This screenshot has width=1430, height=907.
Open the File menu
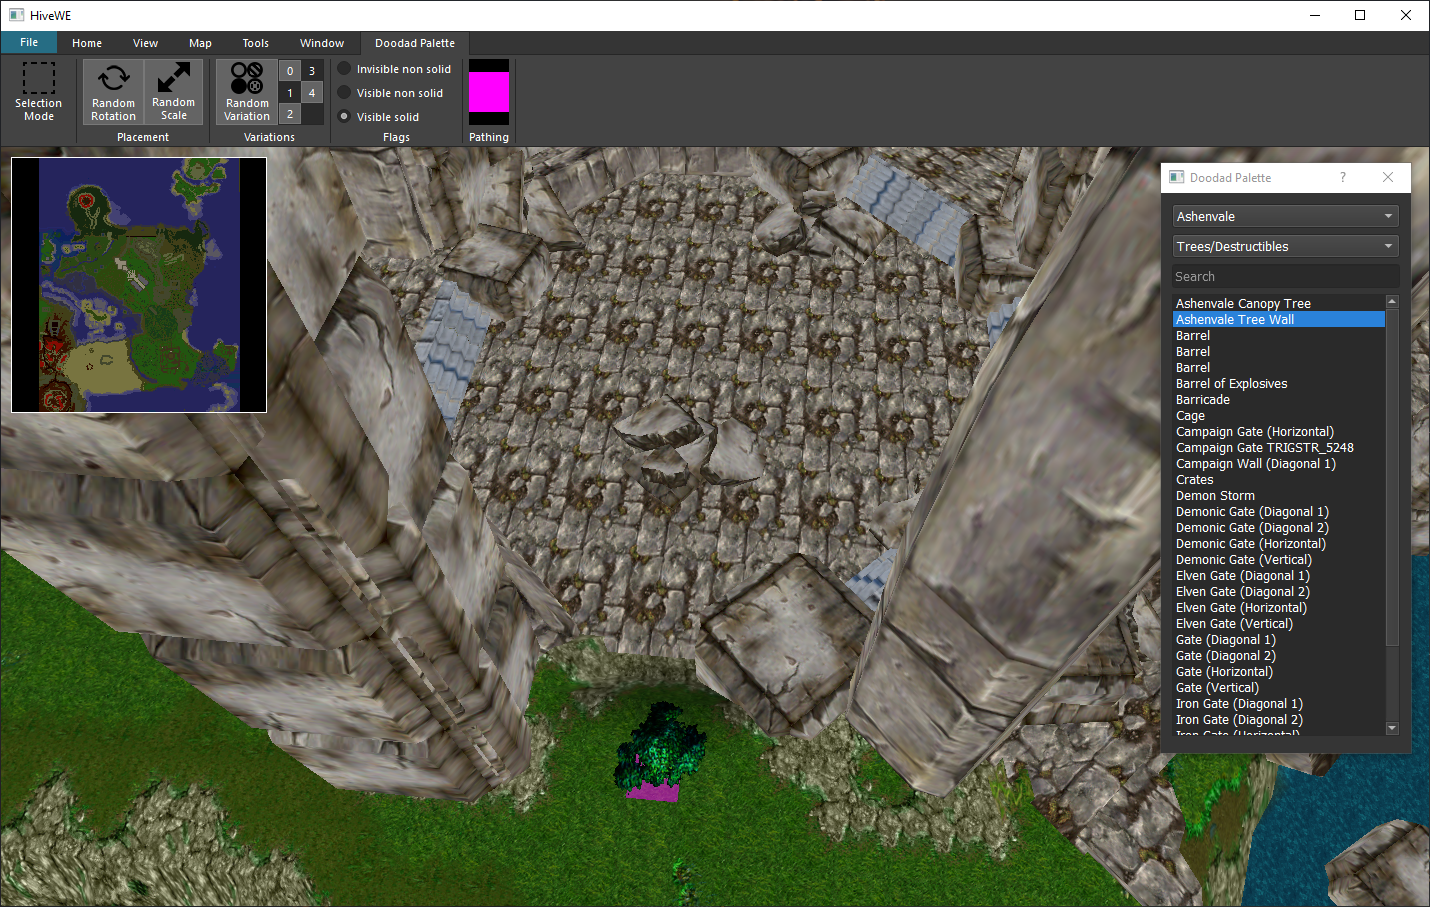click(29, 42)
